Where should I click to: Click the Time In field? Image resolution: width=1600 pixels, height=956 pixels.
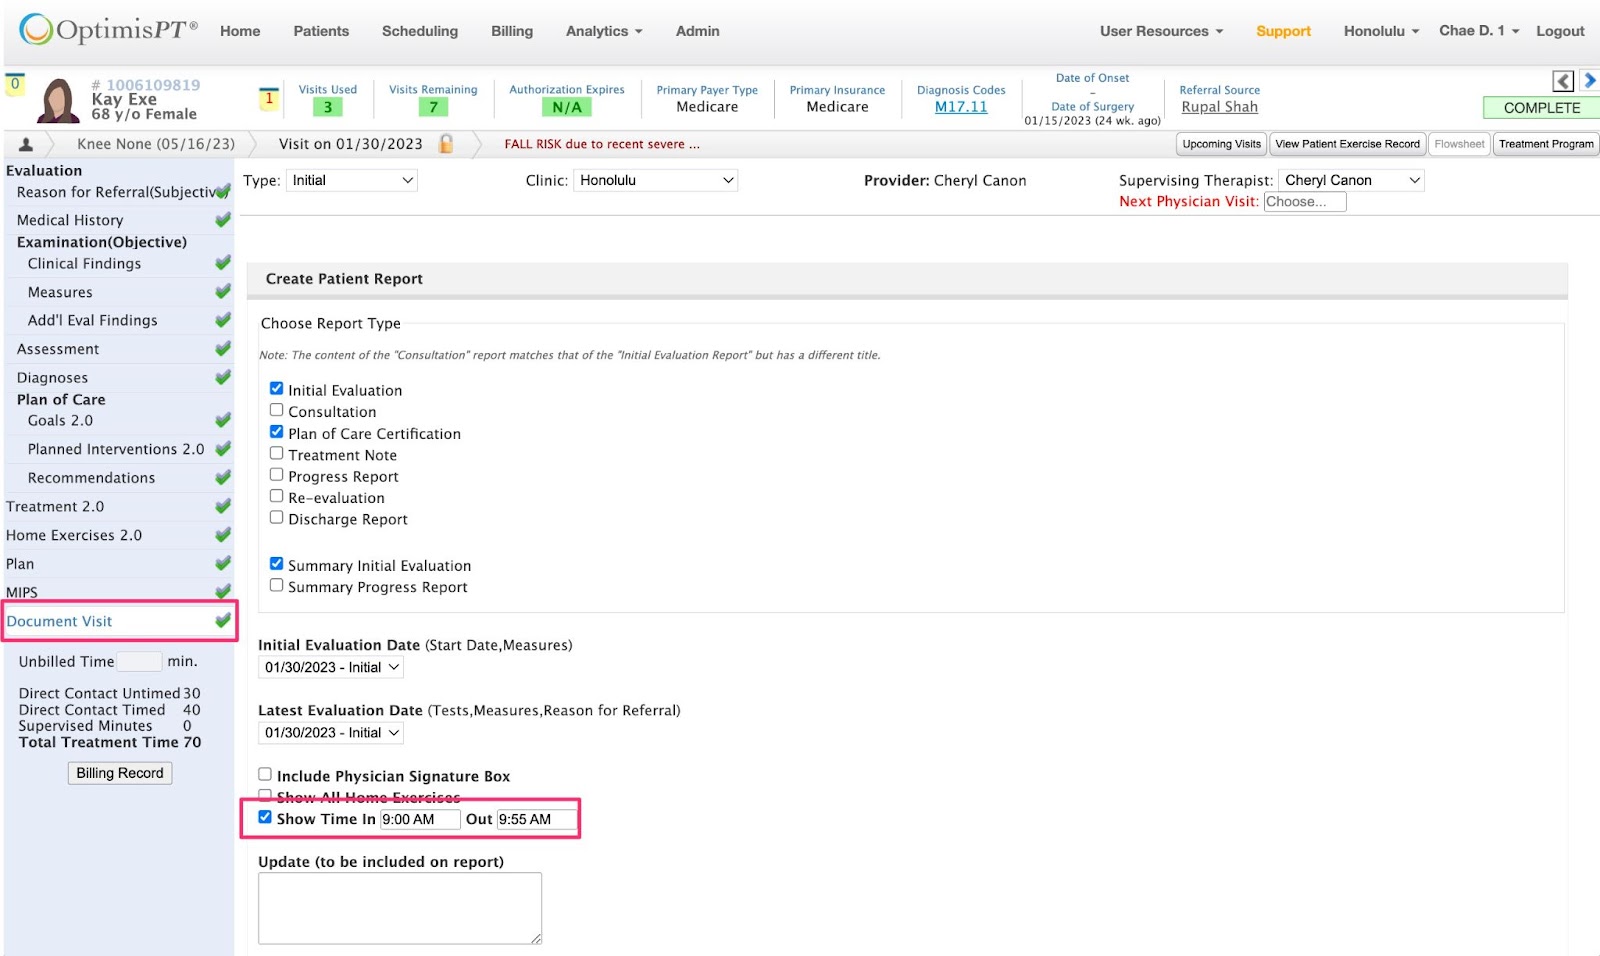pos(420,819)
